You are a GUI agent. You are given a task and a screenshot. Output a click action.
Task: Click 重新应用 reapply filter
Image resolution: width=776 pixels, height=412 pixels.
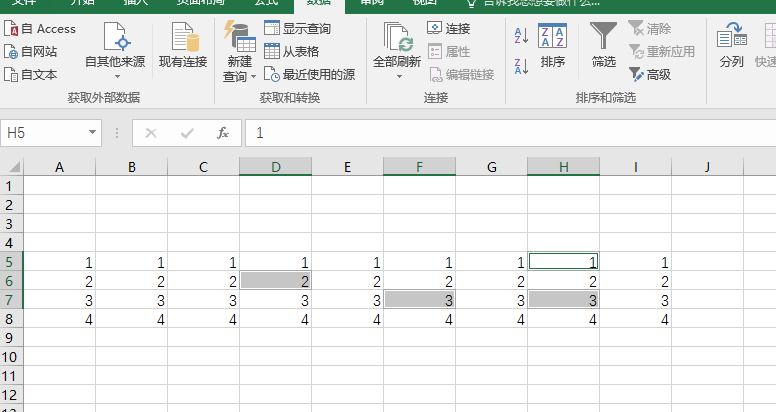[662, 52]
